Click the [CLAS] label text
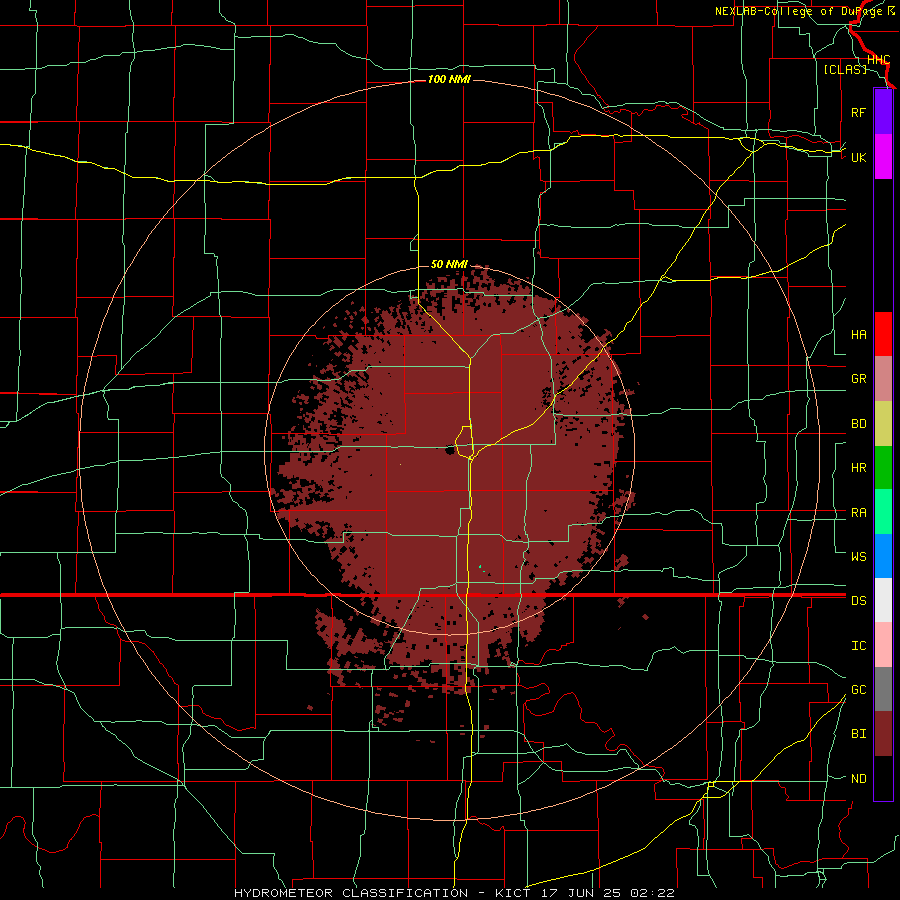The width and height of the screenshot is (900, 900). 845,69
